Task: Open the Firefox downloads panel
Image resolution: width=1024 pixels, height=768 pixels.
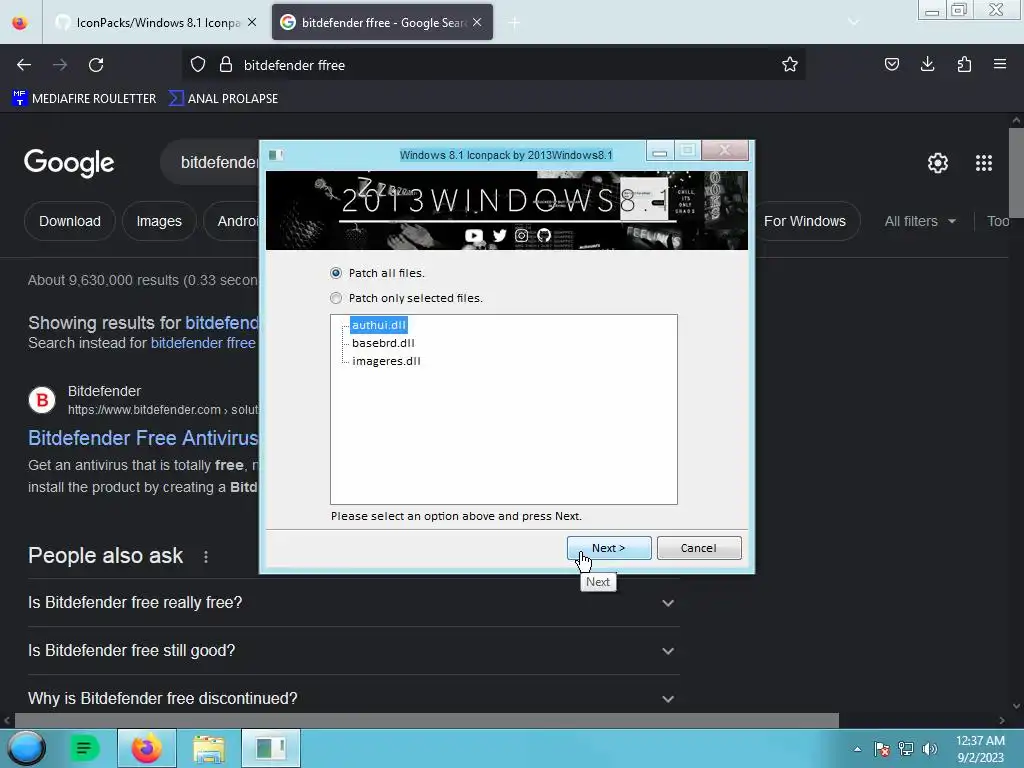Action: pyautogui.click(x=927, y=64)
